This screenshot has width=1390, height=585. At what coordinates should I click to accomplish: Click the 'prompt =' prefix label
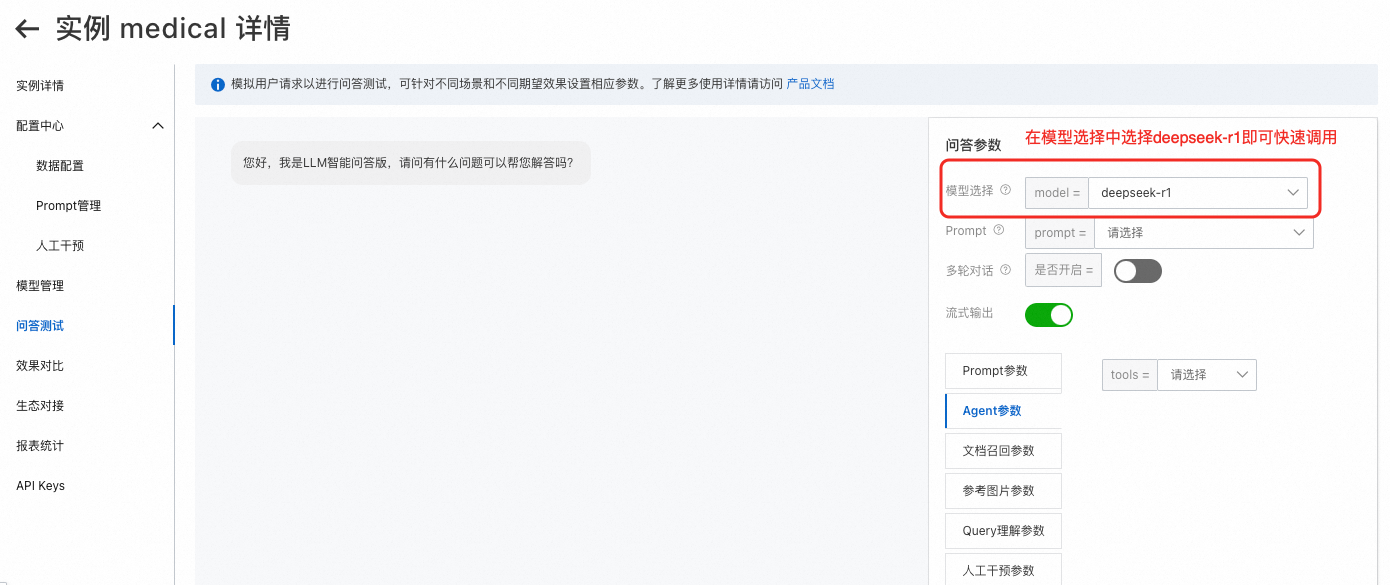point(1060,232)
